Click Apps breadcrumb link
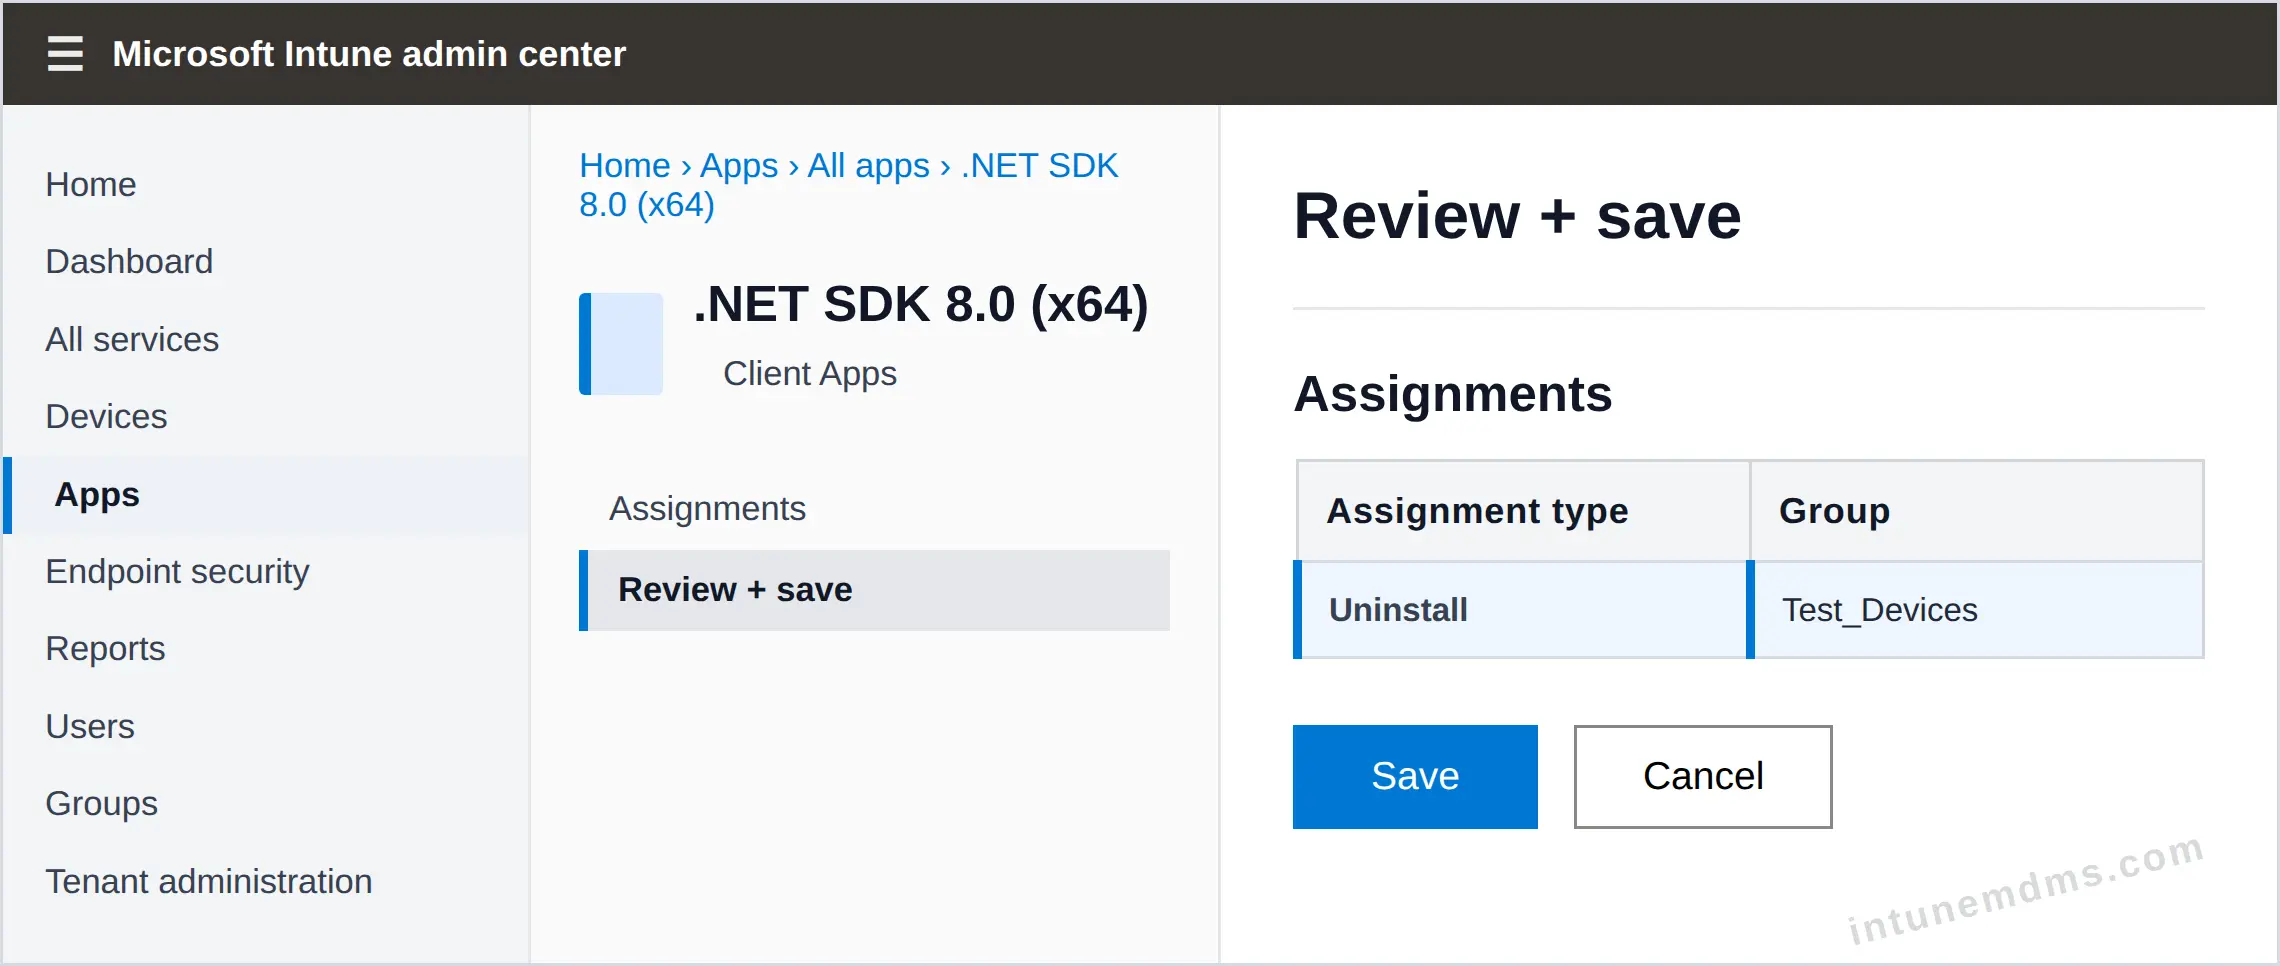Viewport: 2280px width, 966px height. (x=739, y=165)
